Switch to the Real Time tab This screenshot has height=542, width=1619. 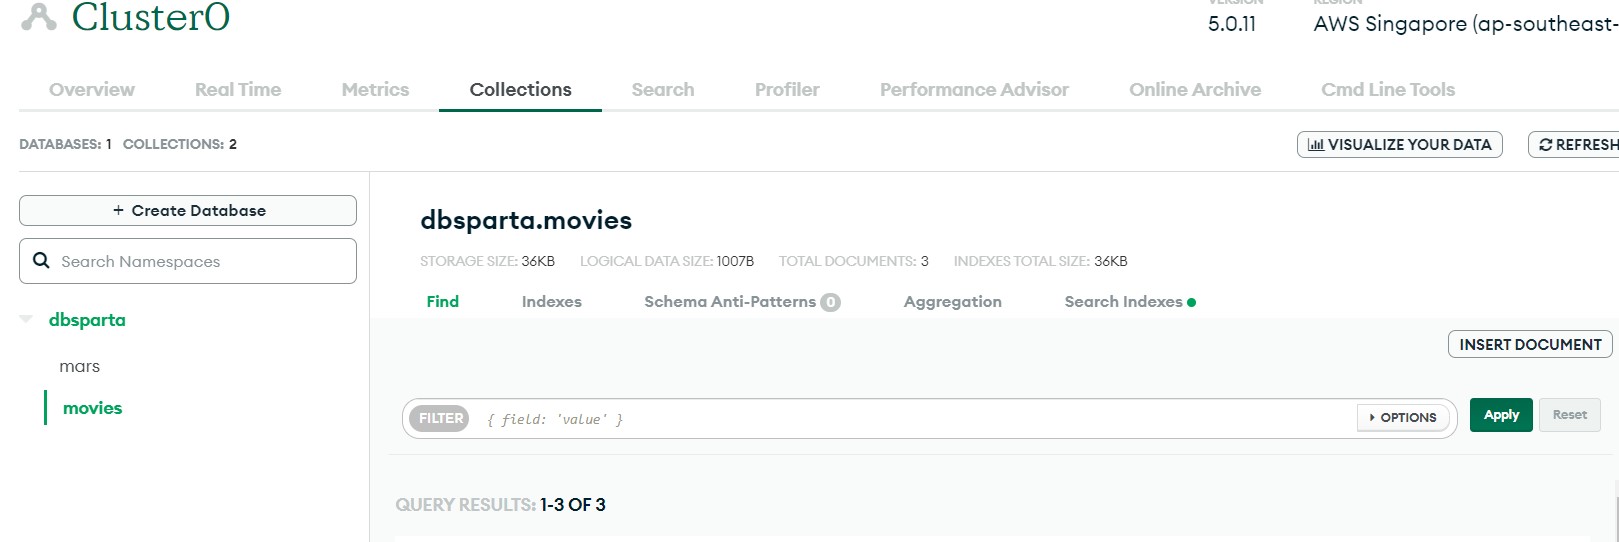point(238,90)
